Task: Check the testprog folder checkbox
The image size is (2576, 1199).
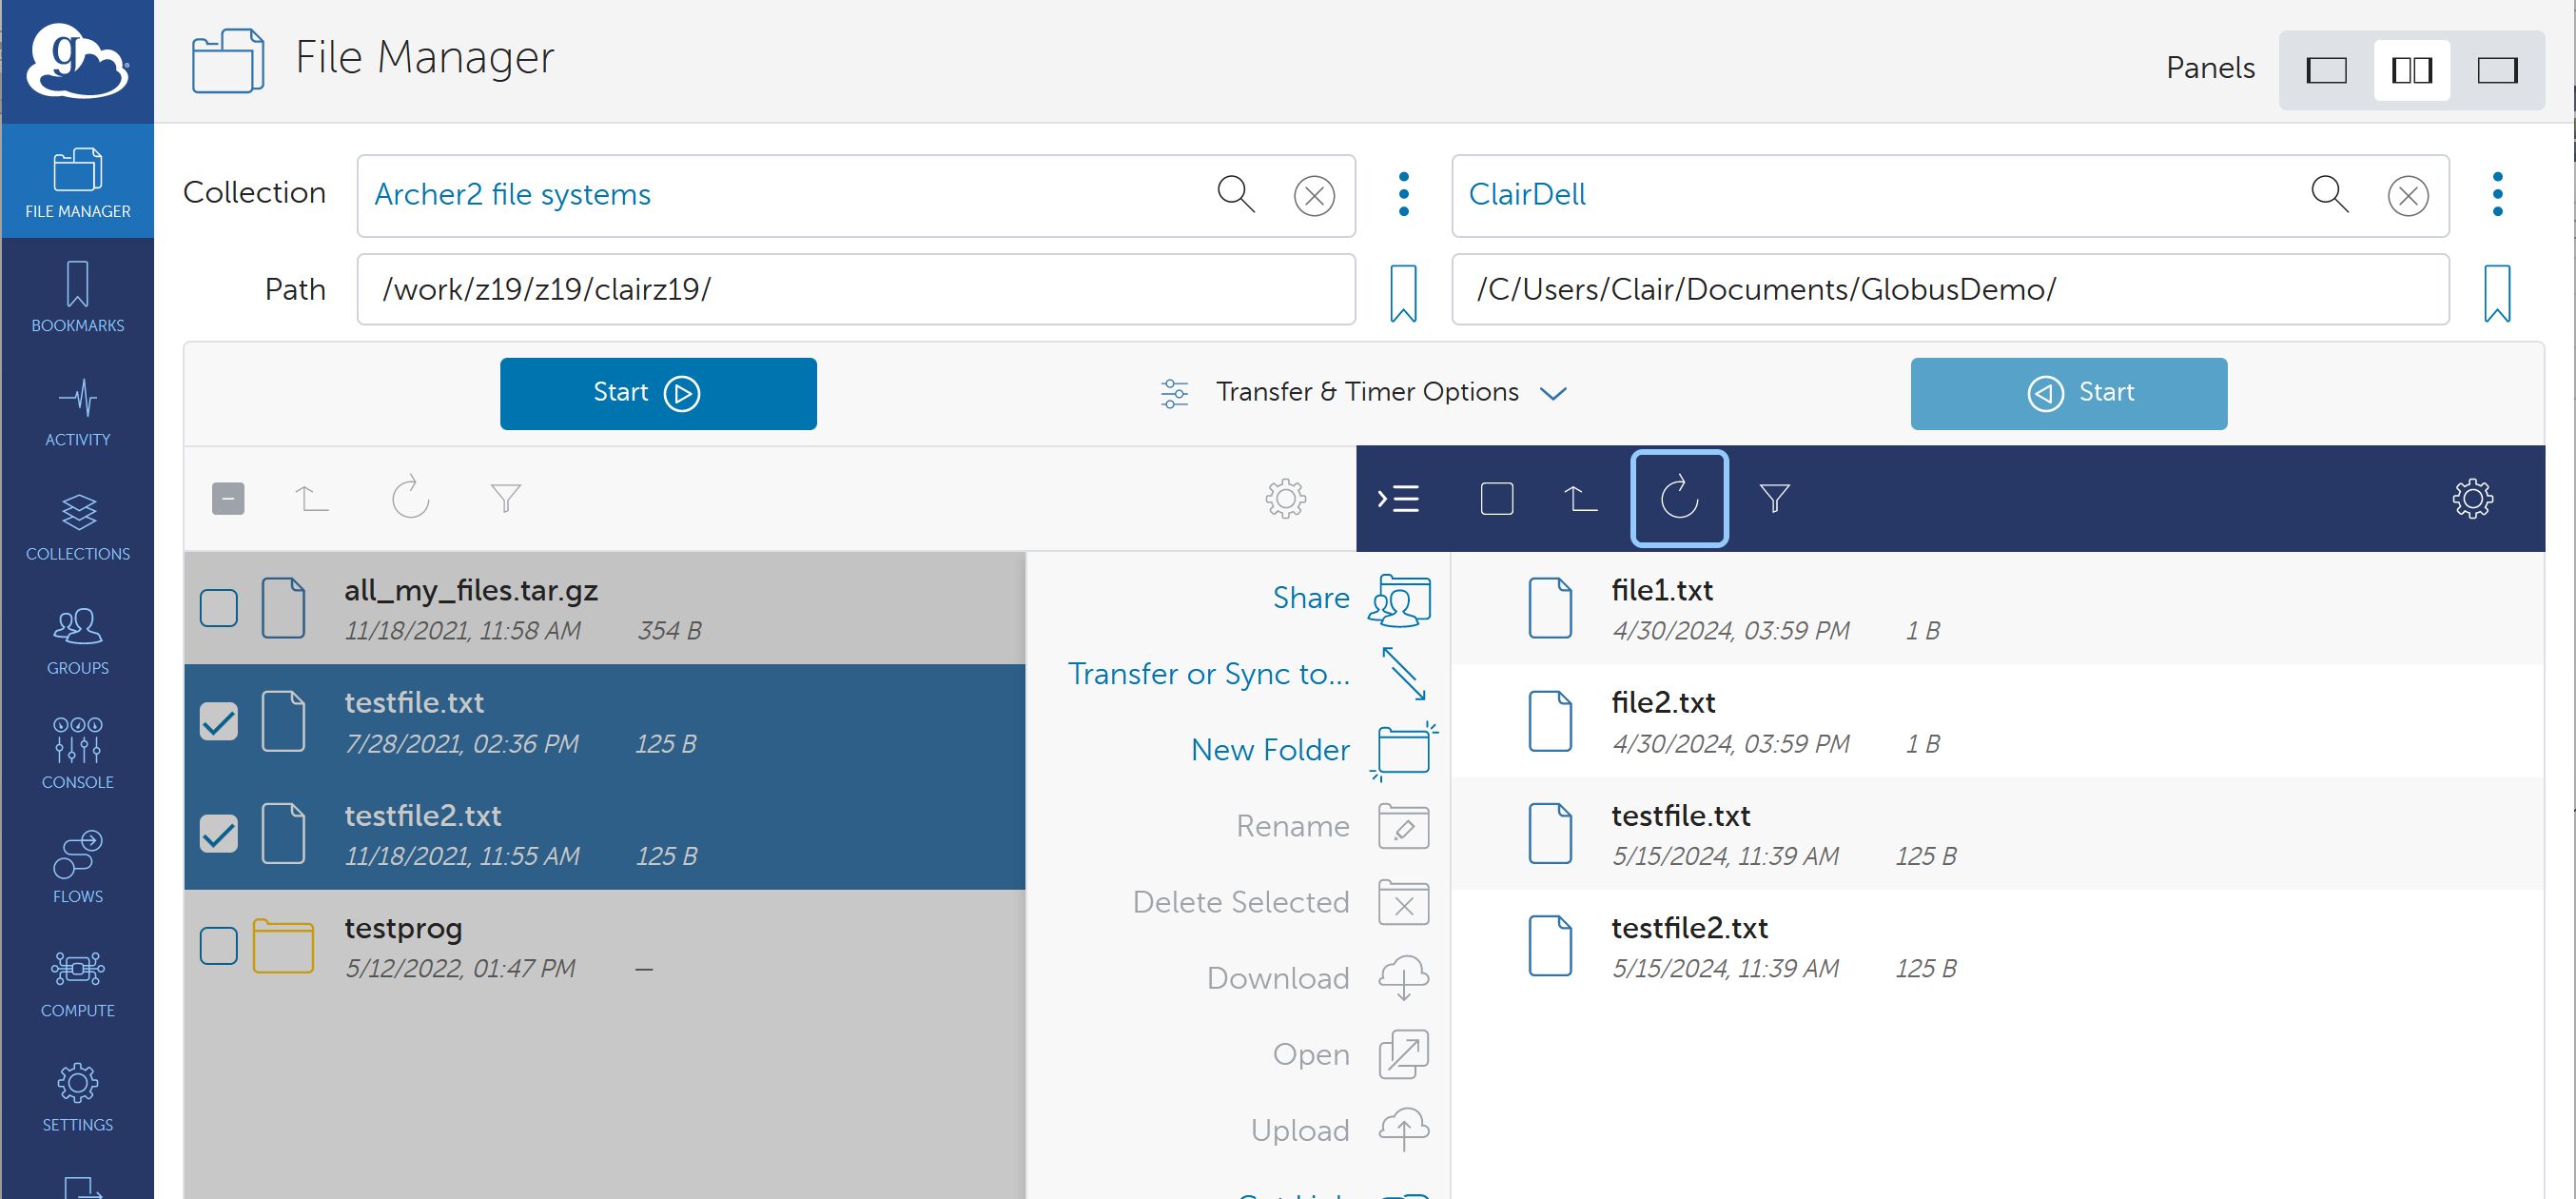Action: tap(218, 946)
